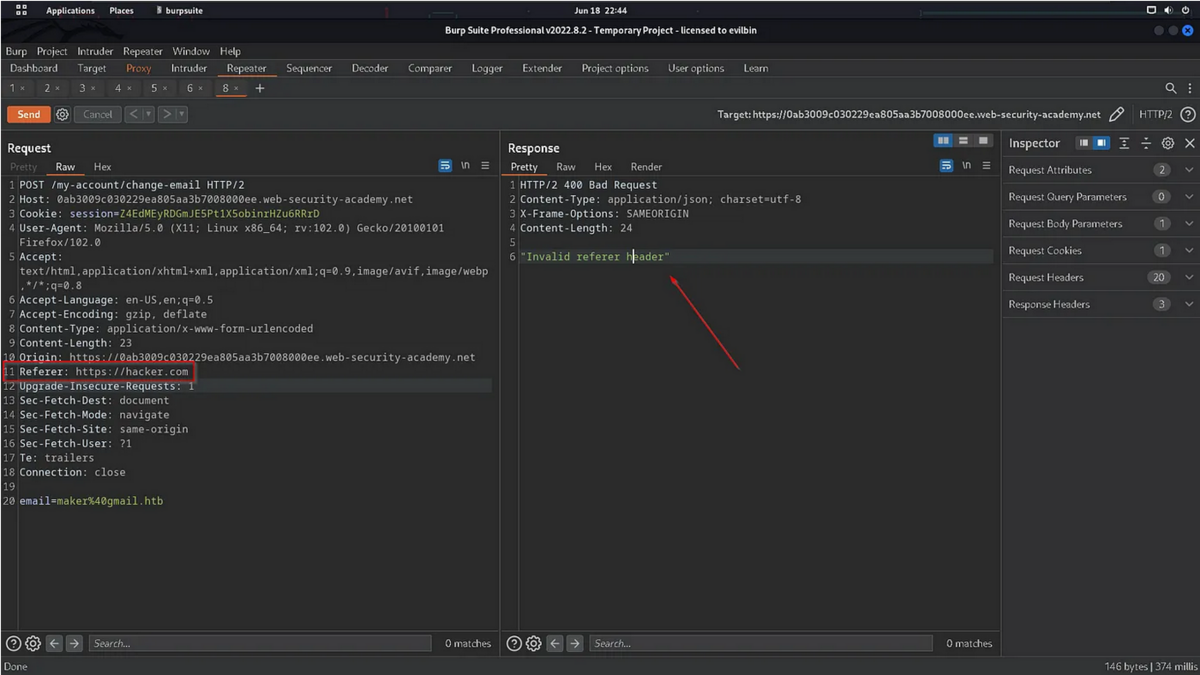Open the Proxy tab
Screen dimensions: 1200x675
coord(138,68)
